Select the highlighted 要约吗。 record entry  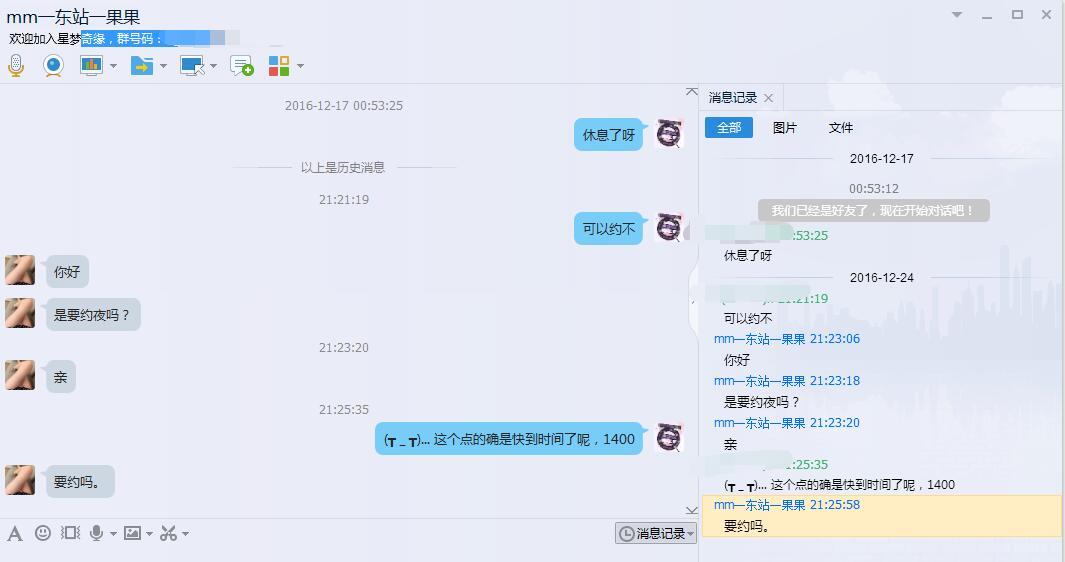pos(881,516)
